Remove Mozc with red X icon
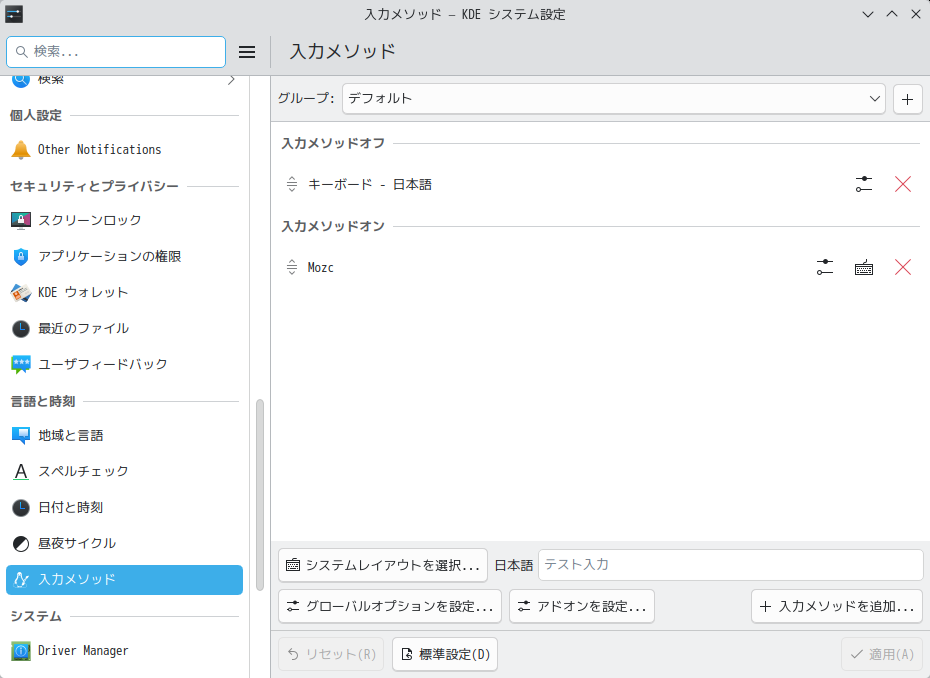 903,268
